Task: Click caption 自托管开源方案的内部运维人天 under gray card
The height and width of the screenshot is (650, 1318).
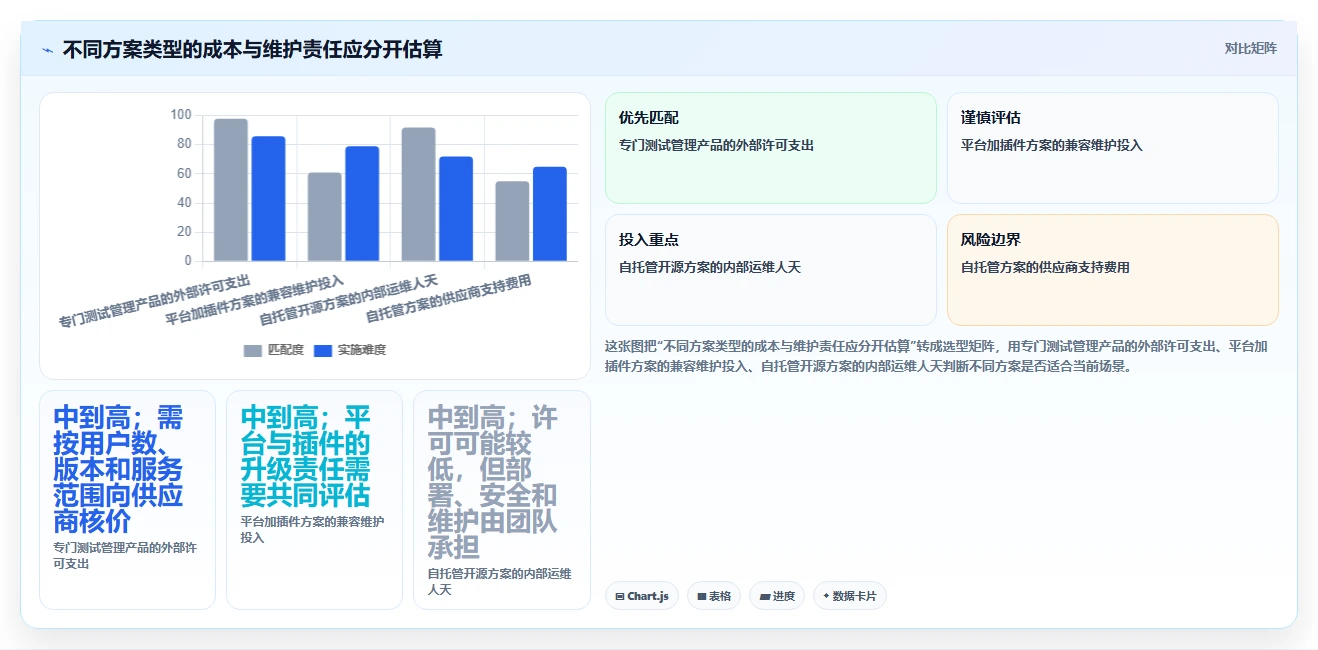Action: (500, 582)
